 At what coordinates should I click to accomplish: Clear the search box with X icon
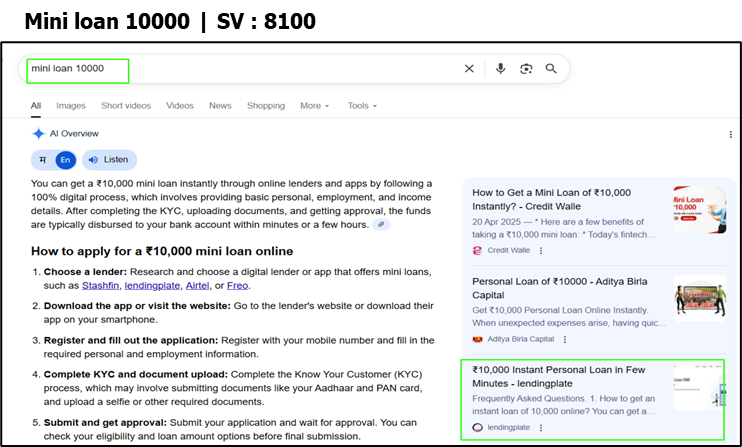point(469,69)
